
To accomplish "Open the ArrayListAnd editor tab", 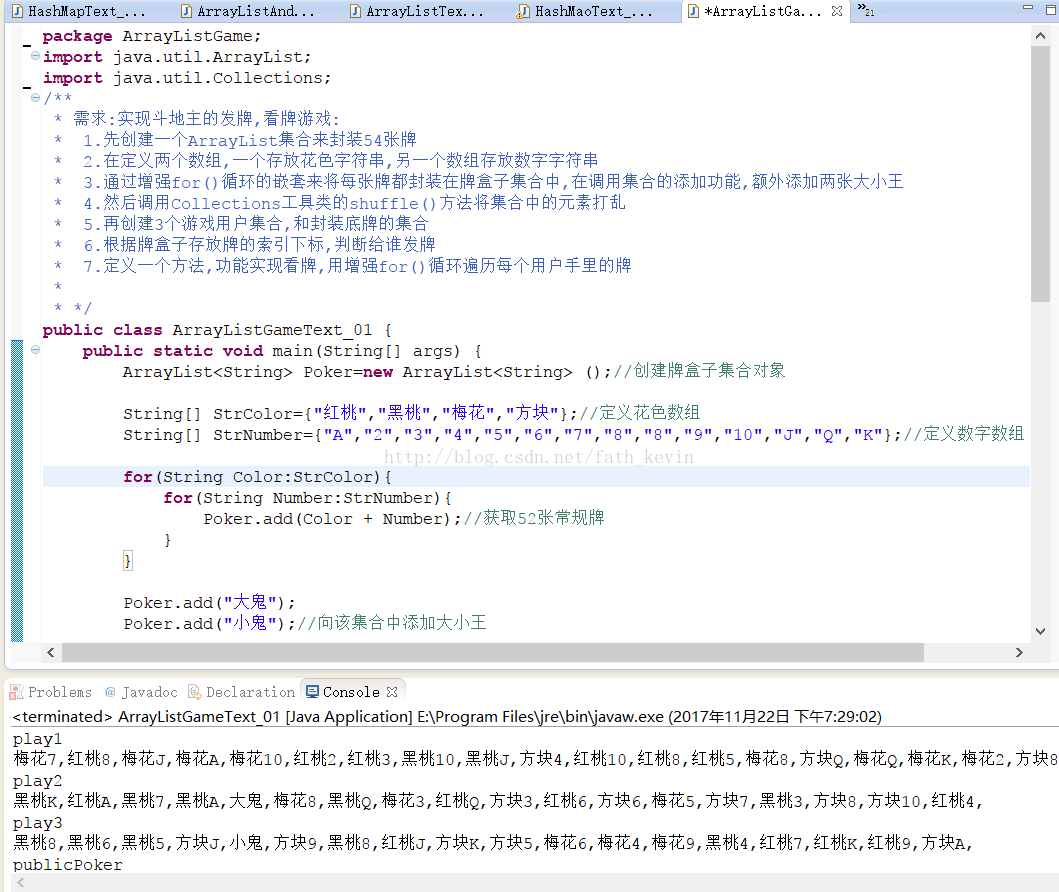I will click(x=249, y=11).
